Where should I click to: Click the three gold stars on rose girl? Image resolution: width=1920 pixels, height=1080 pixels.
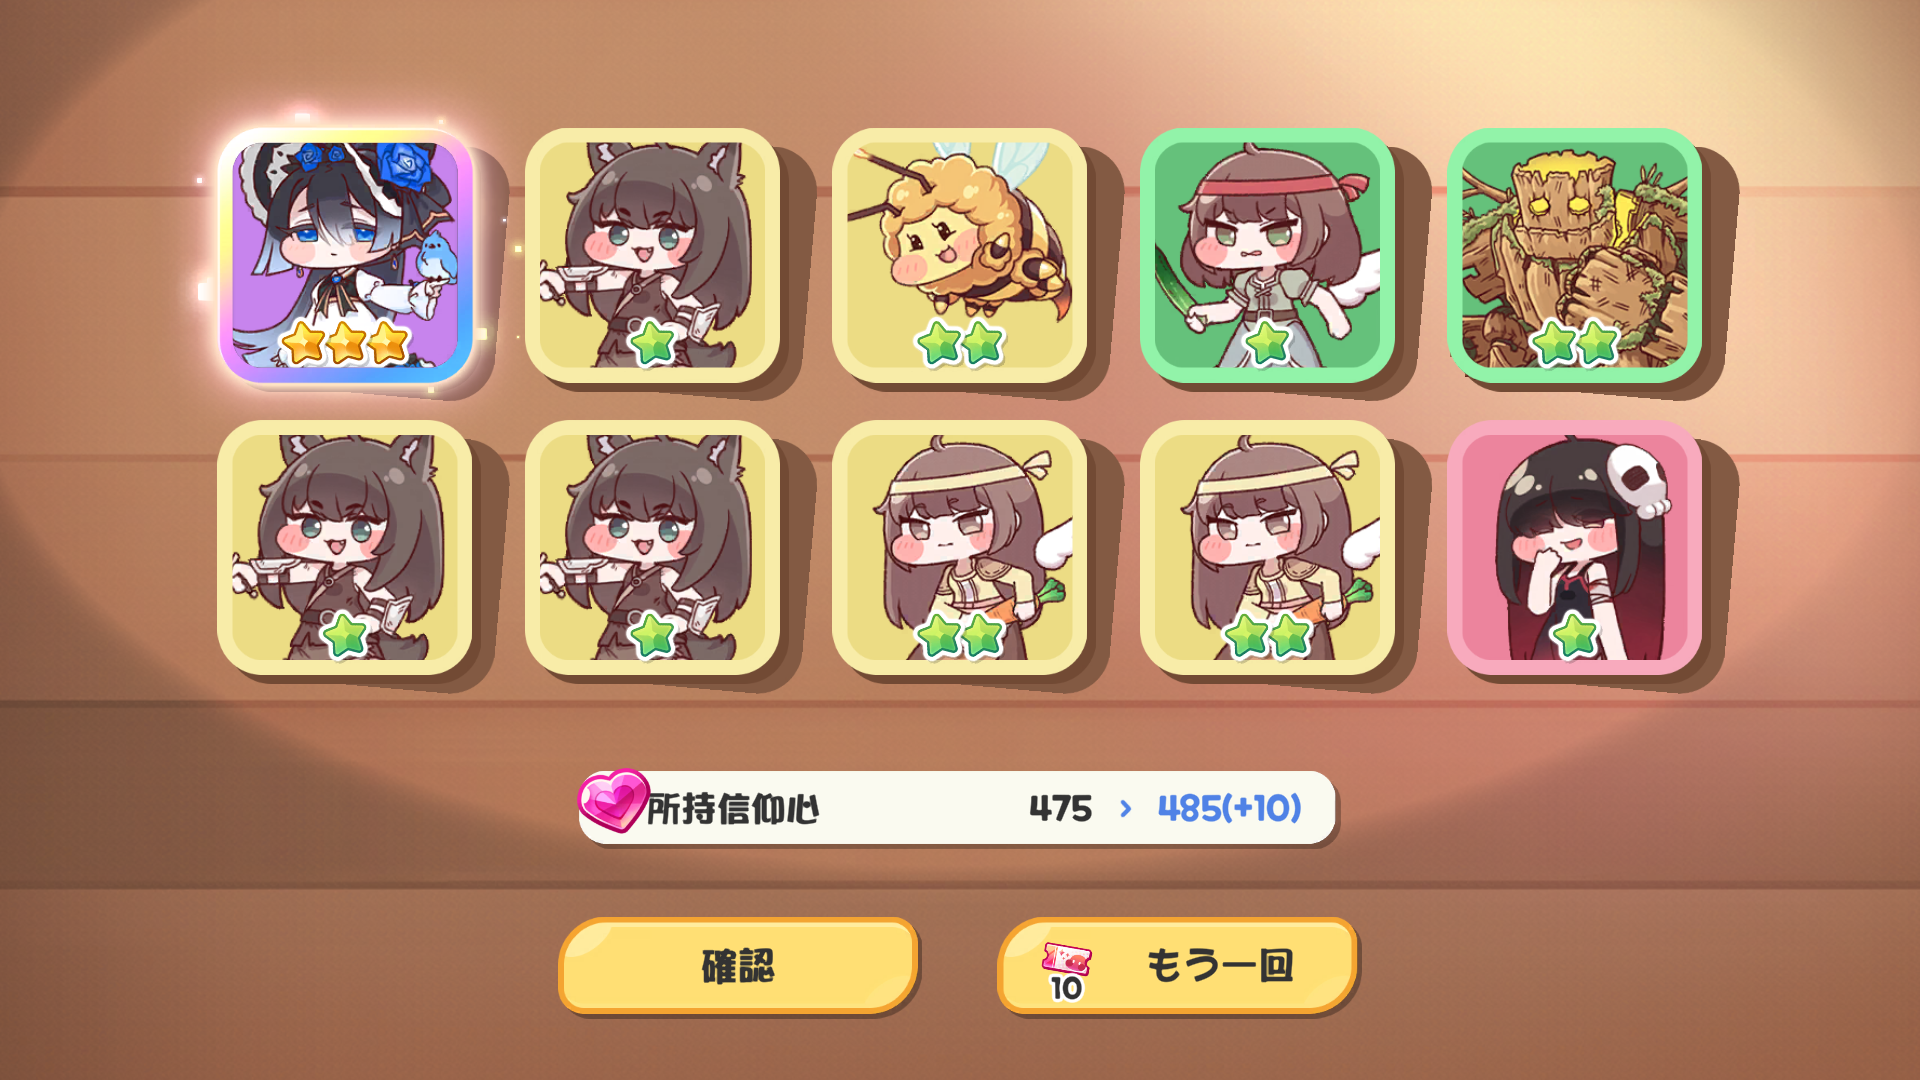(x=345, y=343)
